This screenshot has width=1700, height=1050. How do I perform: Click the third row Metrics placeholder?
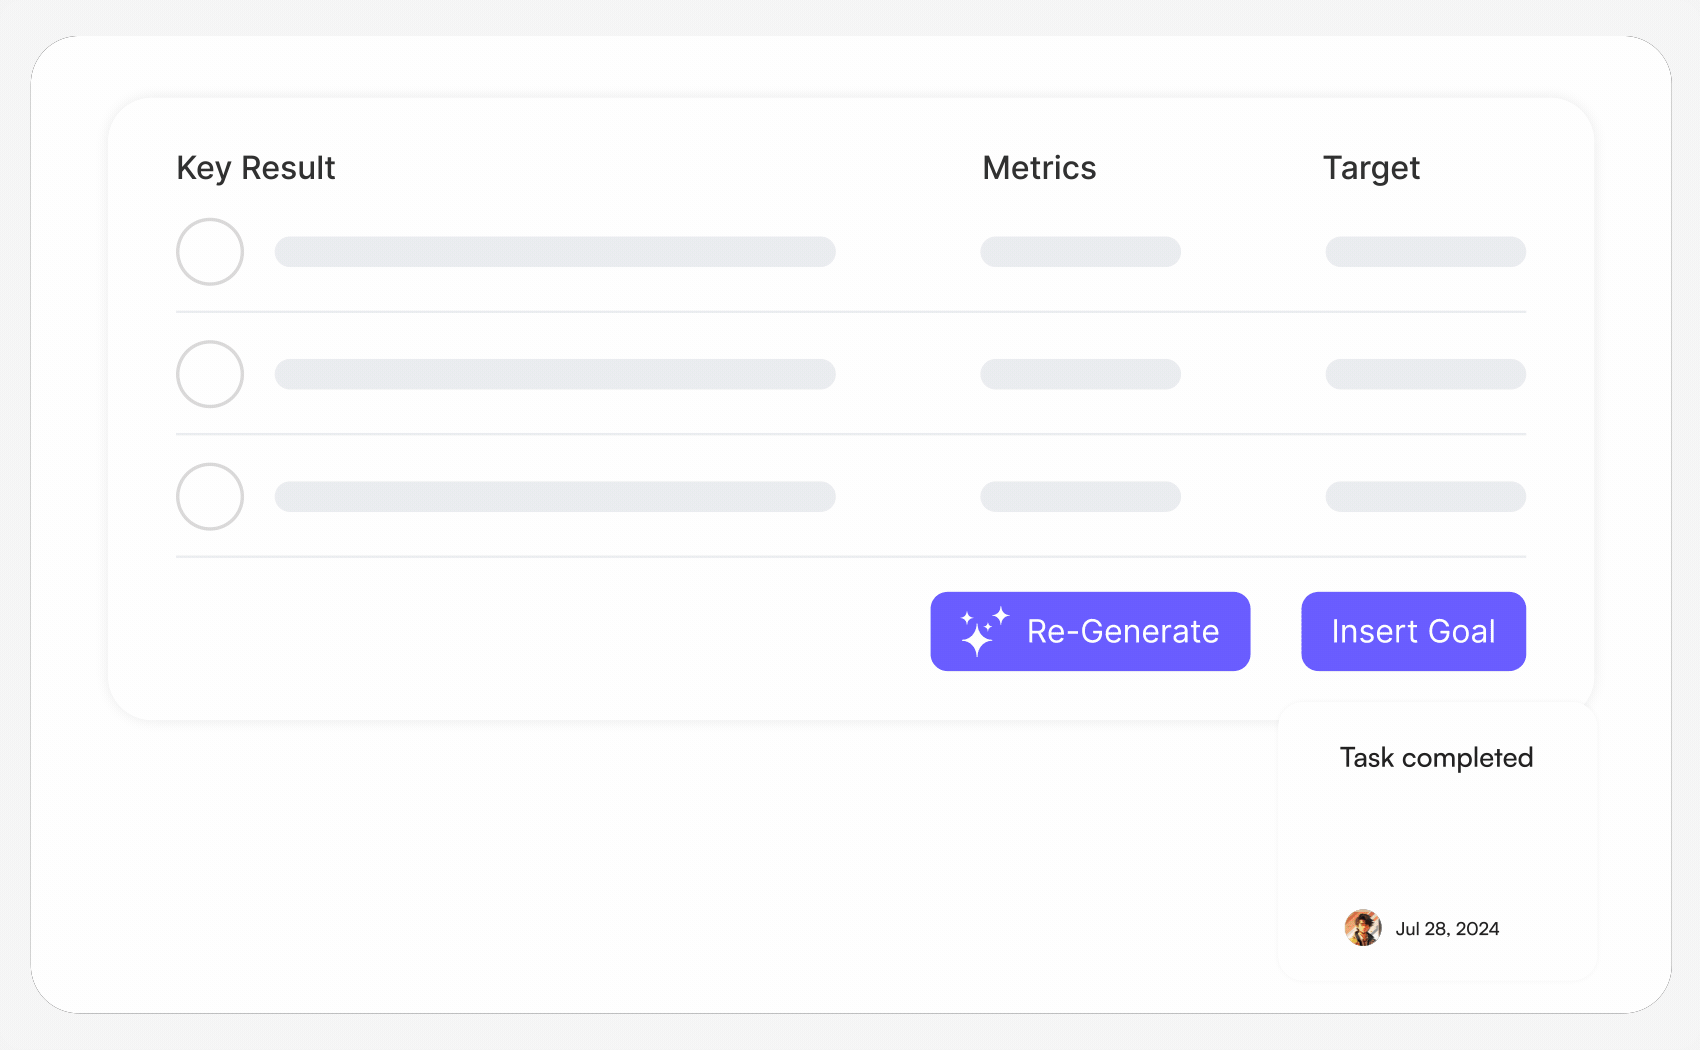[1080, 497]
